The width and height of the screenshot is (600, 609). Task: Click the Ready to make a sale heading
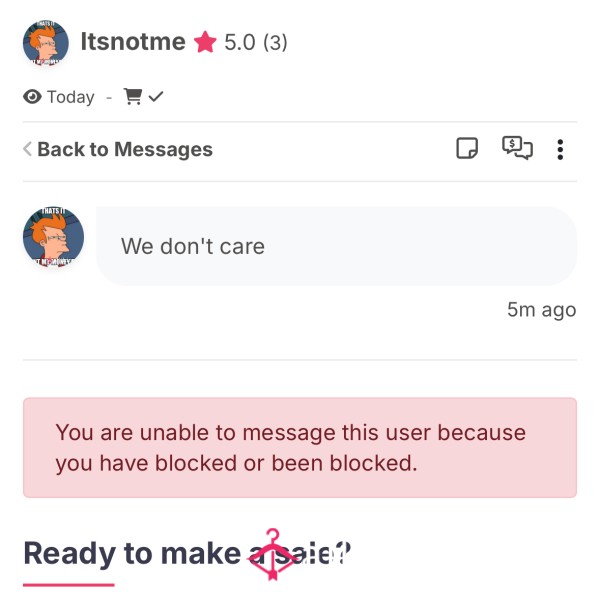187,554
